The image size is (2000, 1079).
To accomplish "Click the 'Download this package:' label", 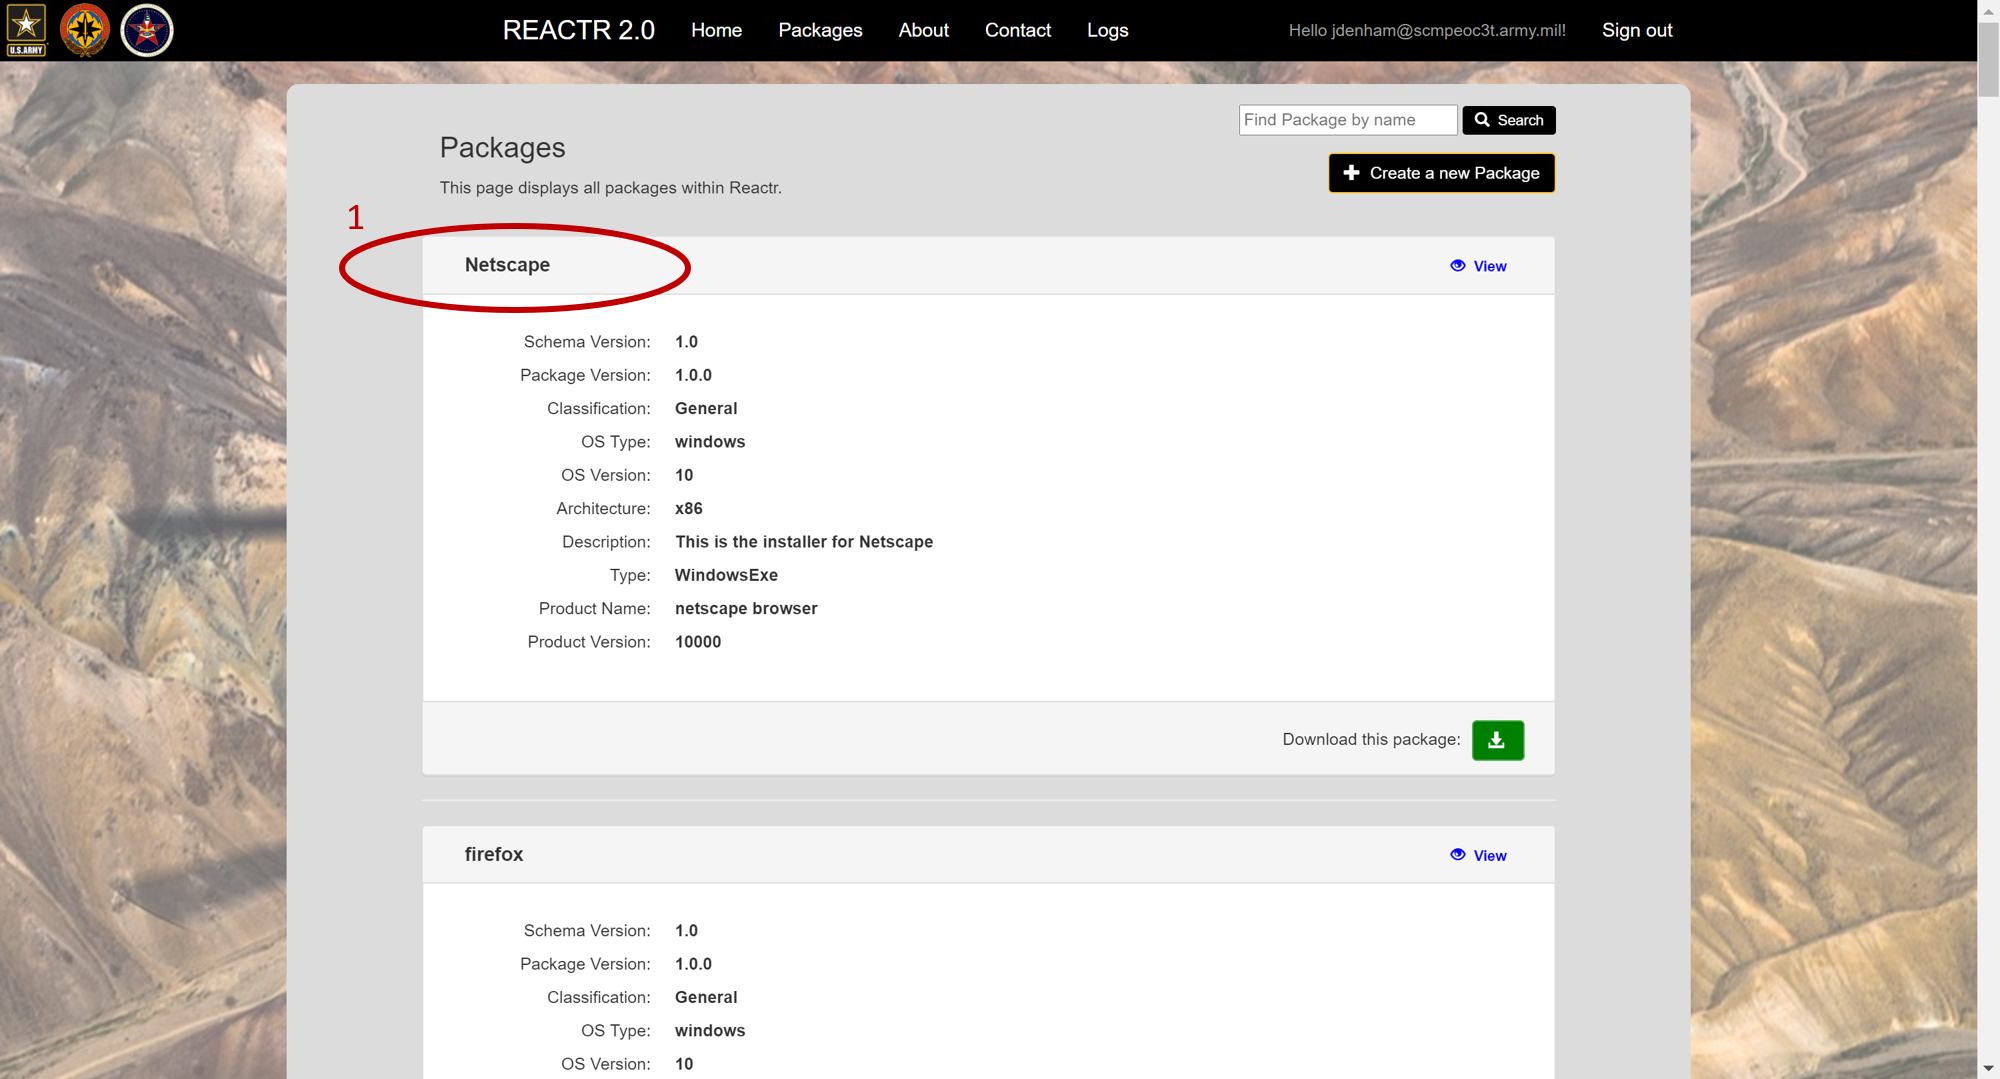I will click(1371, 740).
